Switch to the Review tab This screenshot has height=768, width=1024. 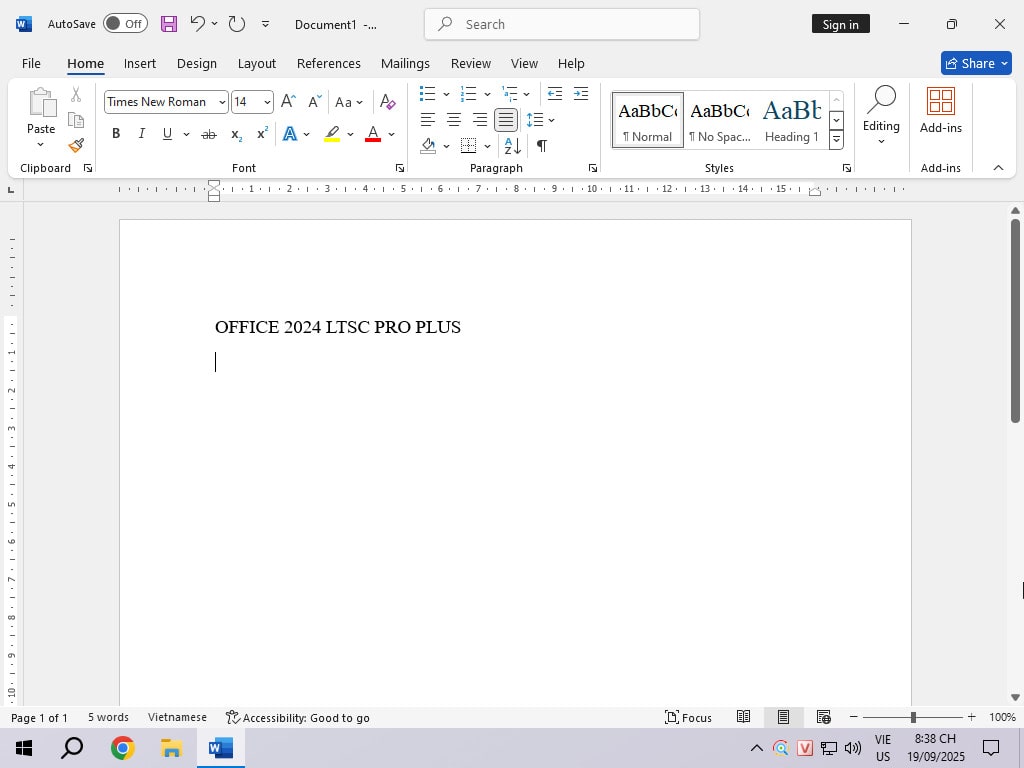[x=471, y=63]
